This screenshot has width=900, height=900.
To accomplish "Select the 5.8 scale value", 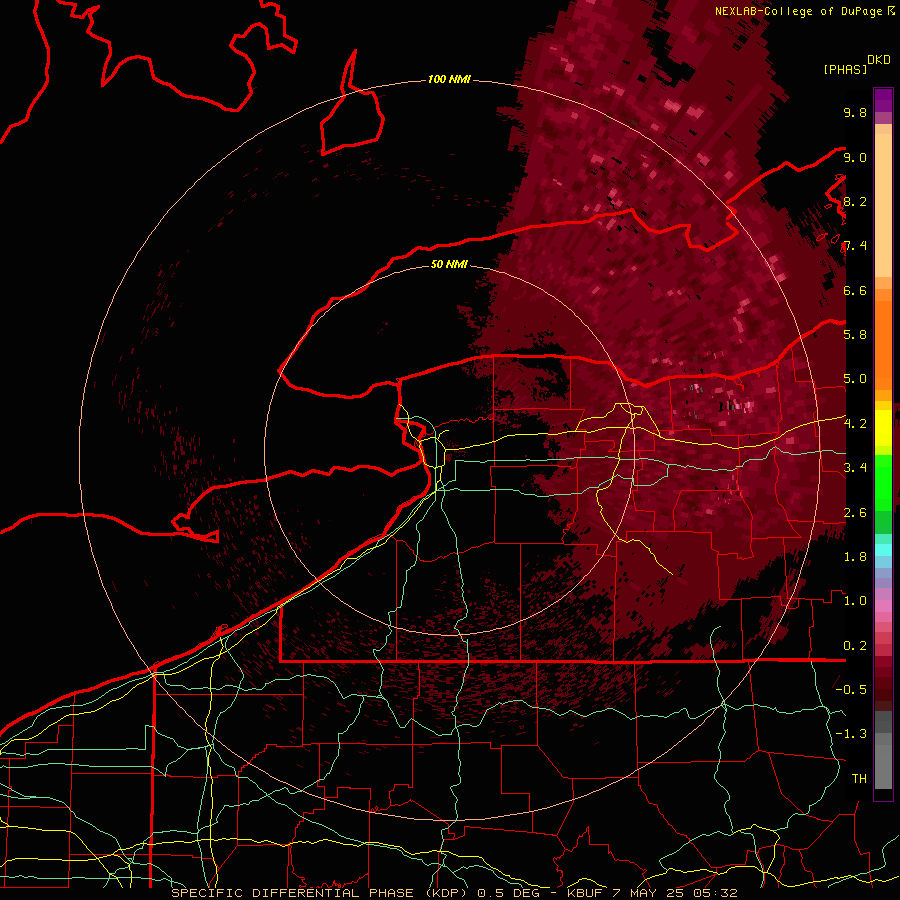I will [x=855, y=335].
